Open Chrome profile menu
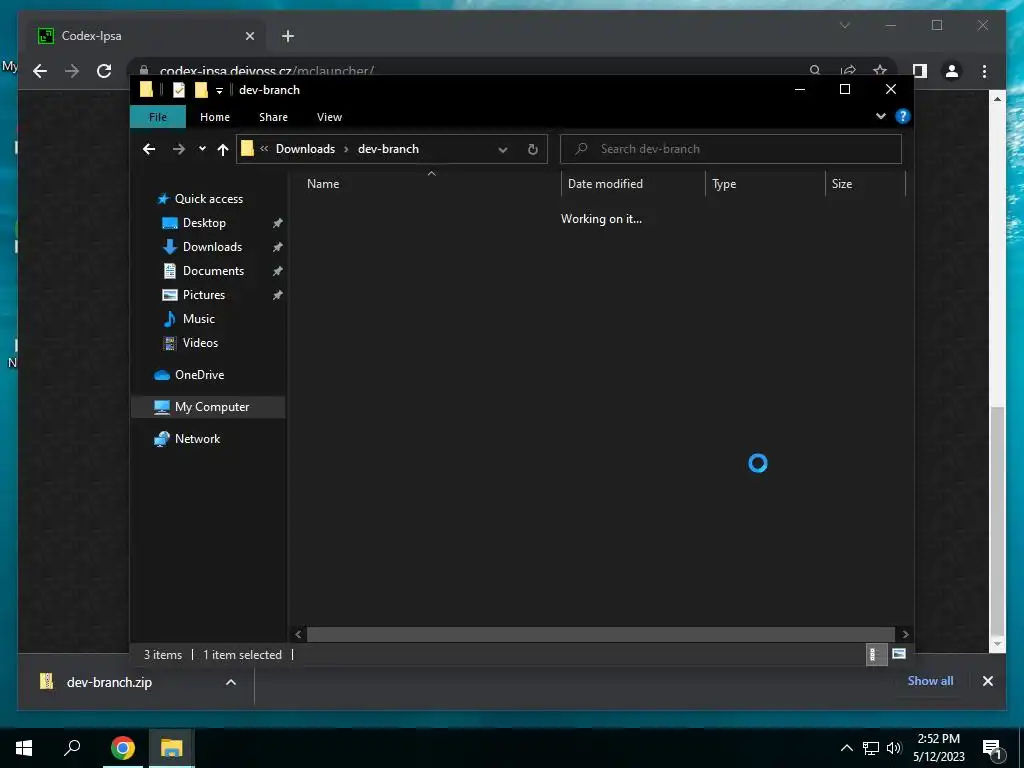Image resolution: width=1024 pixels, height=768 pixels. pyautogui.click(x=952, y=71)
